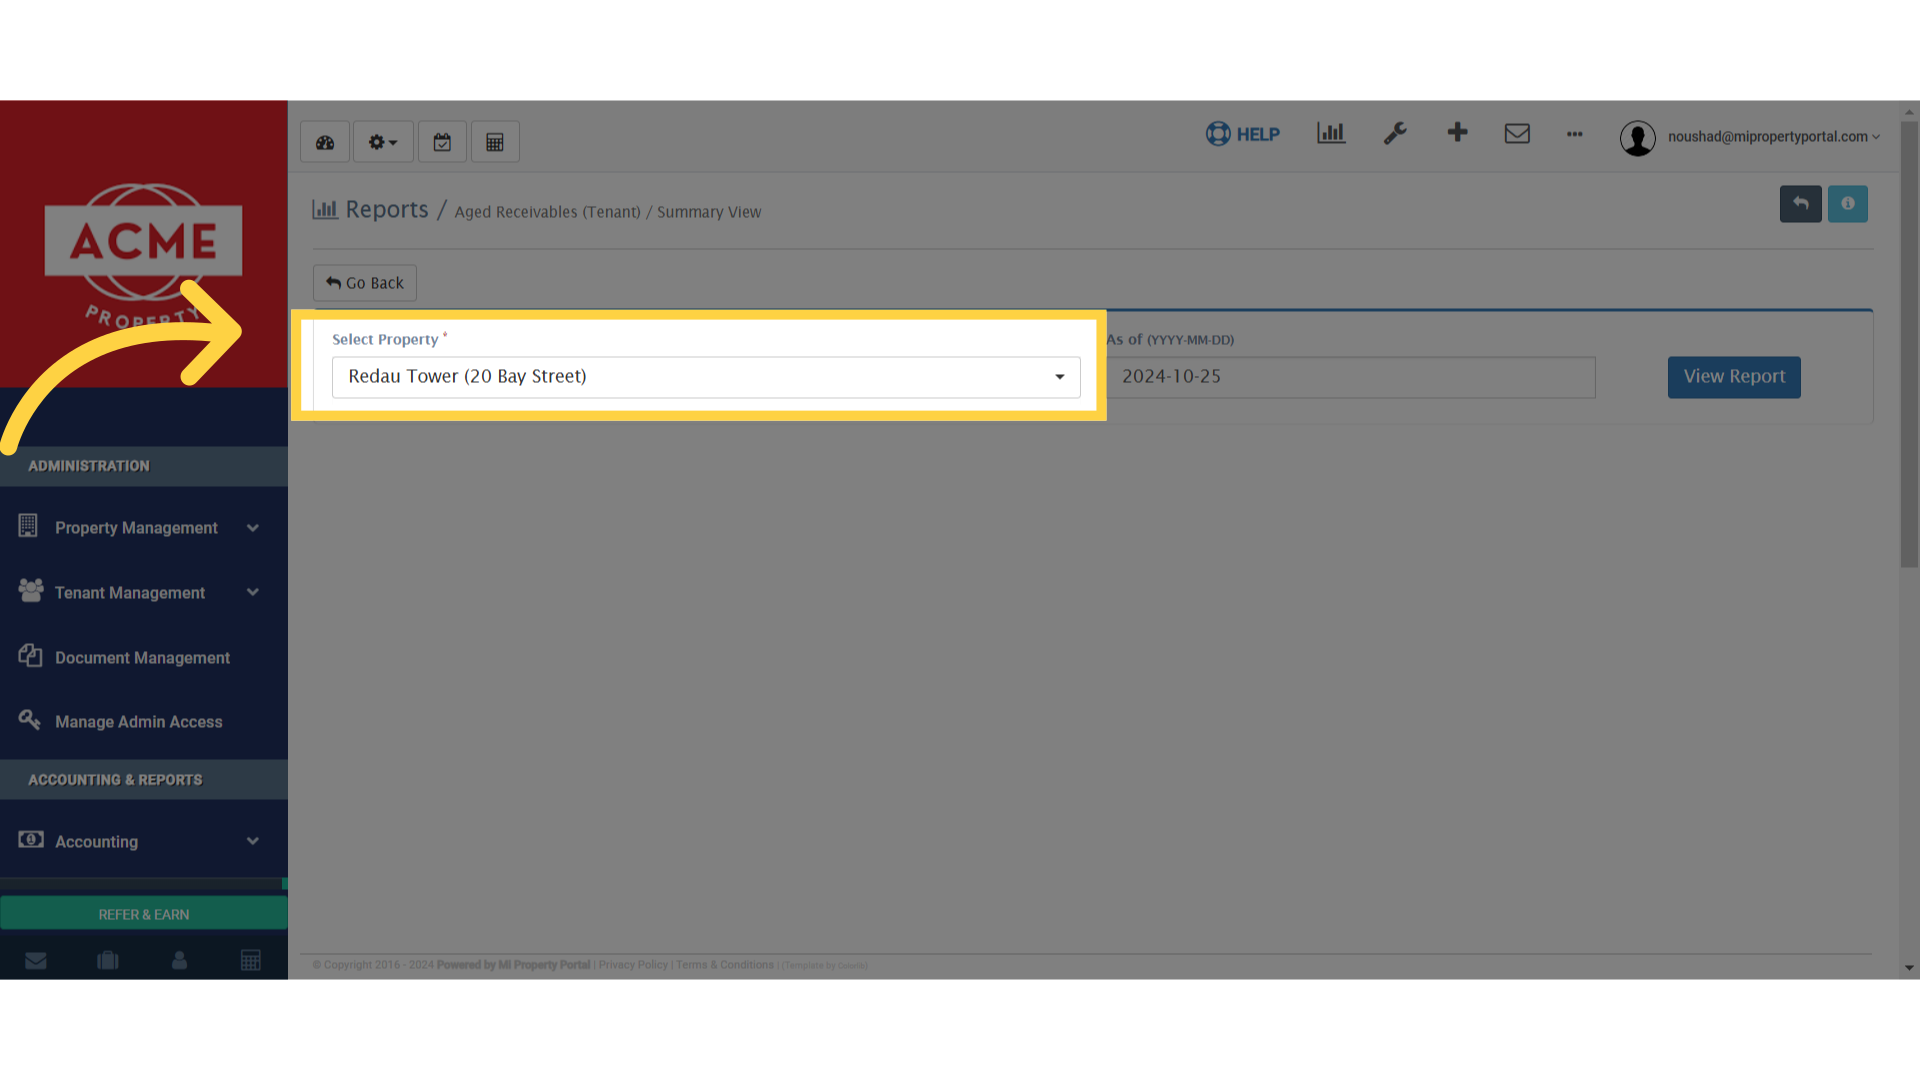The width and height of the screenshot is (1920, 1080).
Task: Click the blue info icon button
Action: 1847,204
